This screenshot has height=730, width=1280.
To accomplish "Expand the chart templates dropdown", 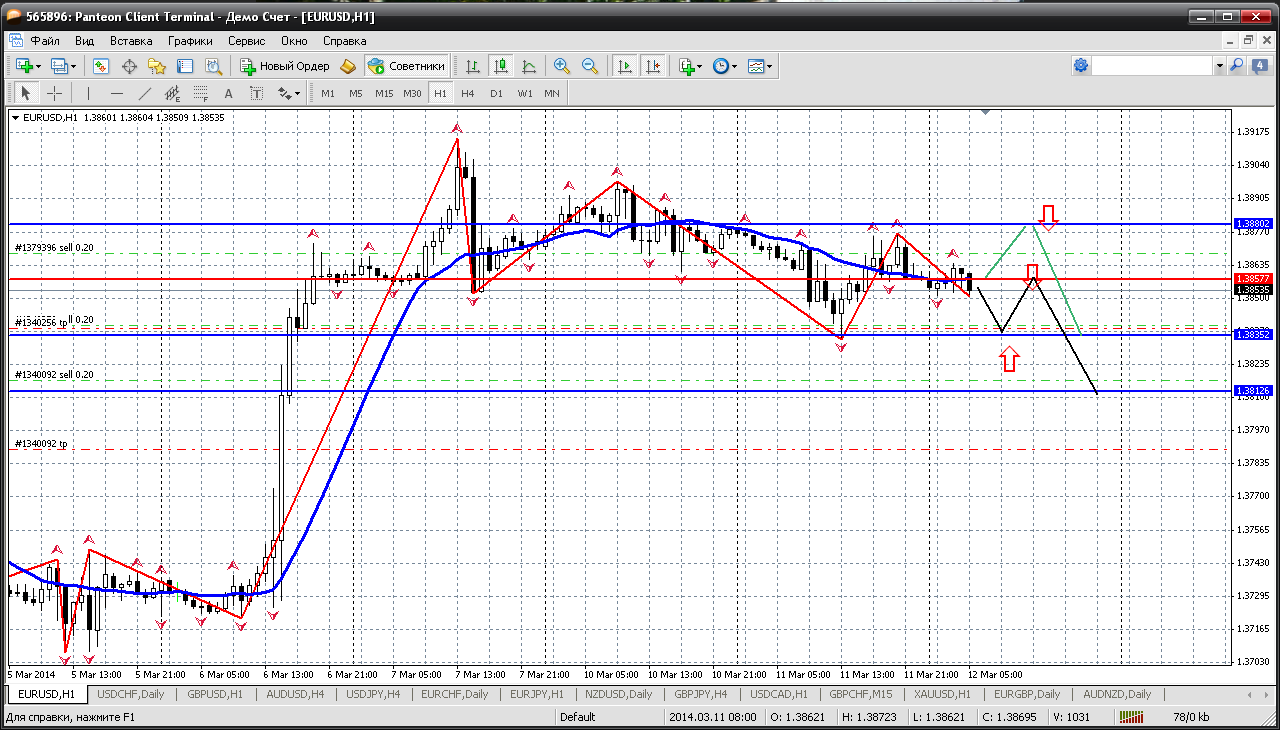I will (770, 67).
